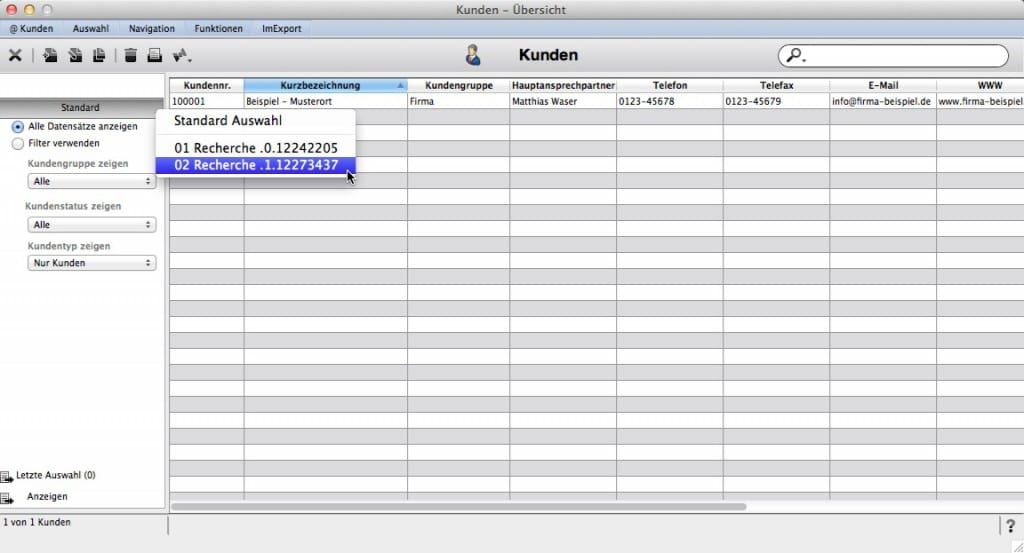This screenshot has height=553, width=1024.
Task: Open Kundengruppe zeigen dropdown
Action: (91, 182)
